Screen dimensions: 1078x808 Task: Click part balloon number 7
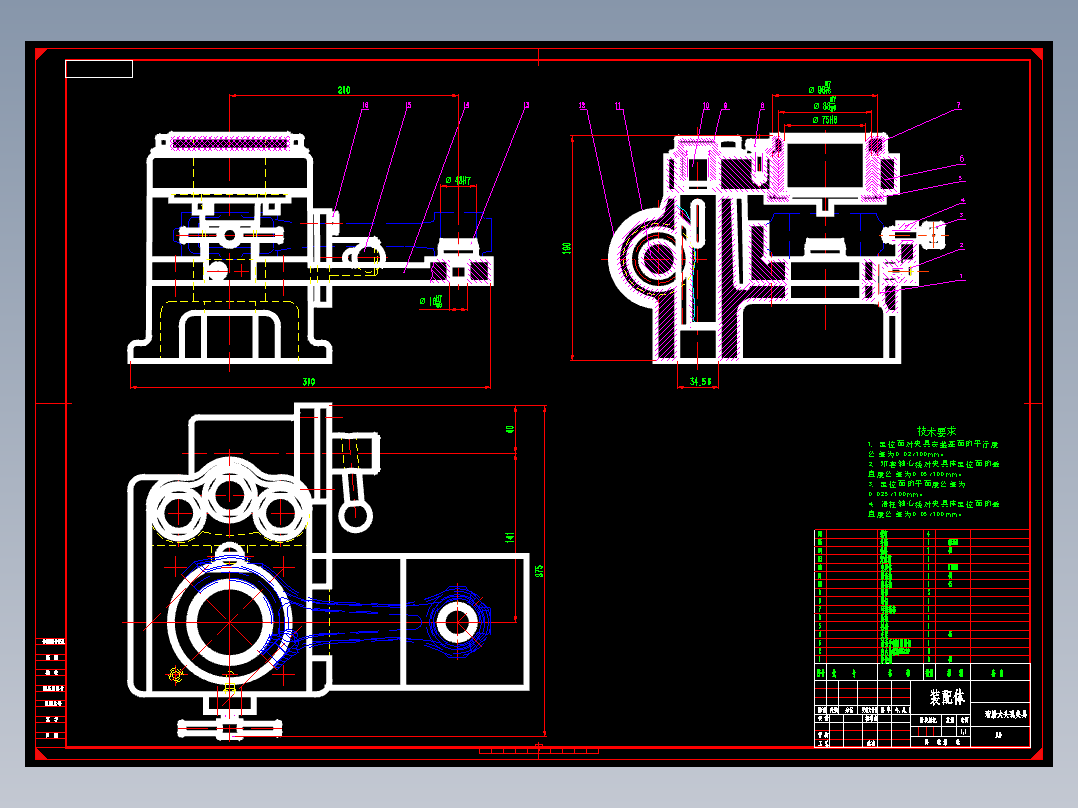(958, 106)
